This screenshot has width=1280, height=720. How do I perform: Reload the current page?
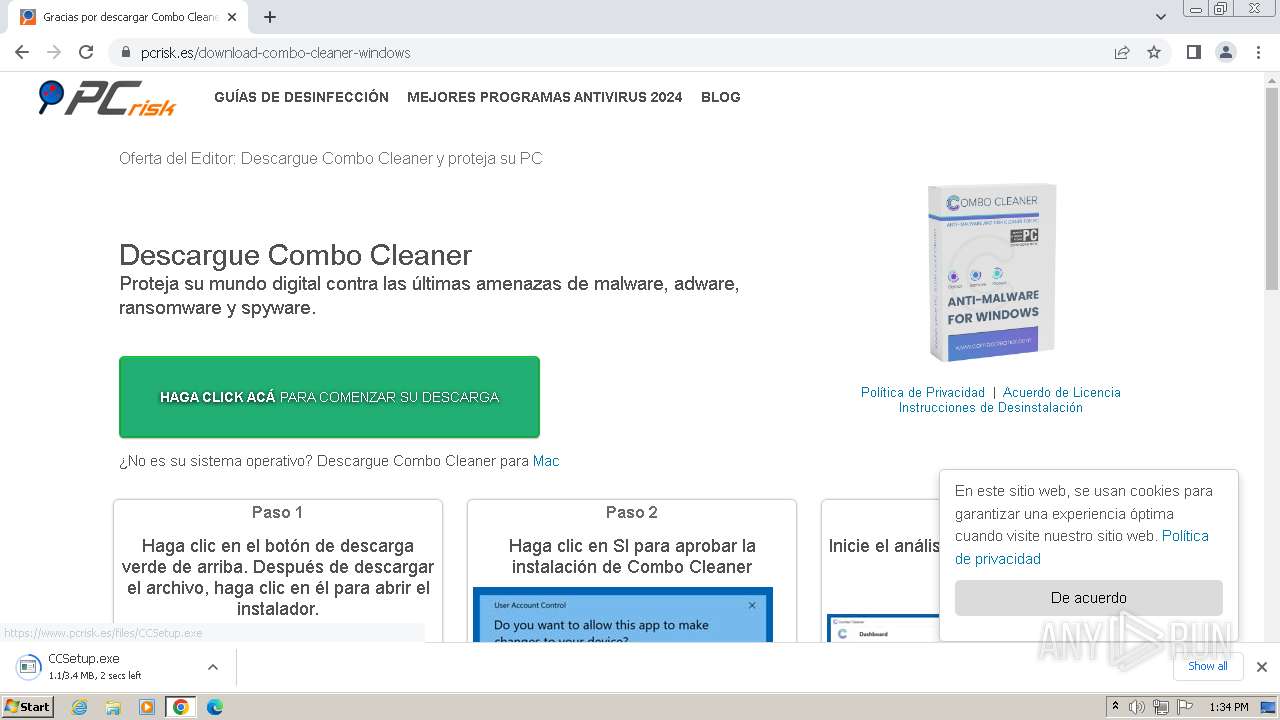(x=86, y=53)
